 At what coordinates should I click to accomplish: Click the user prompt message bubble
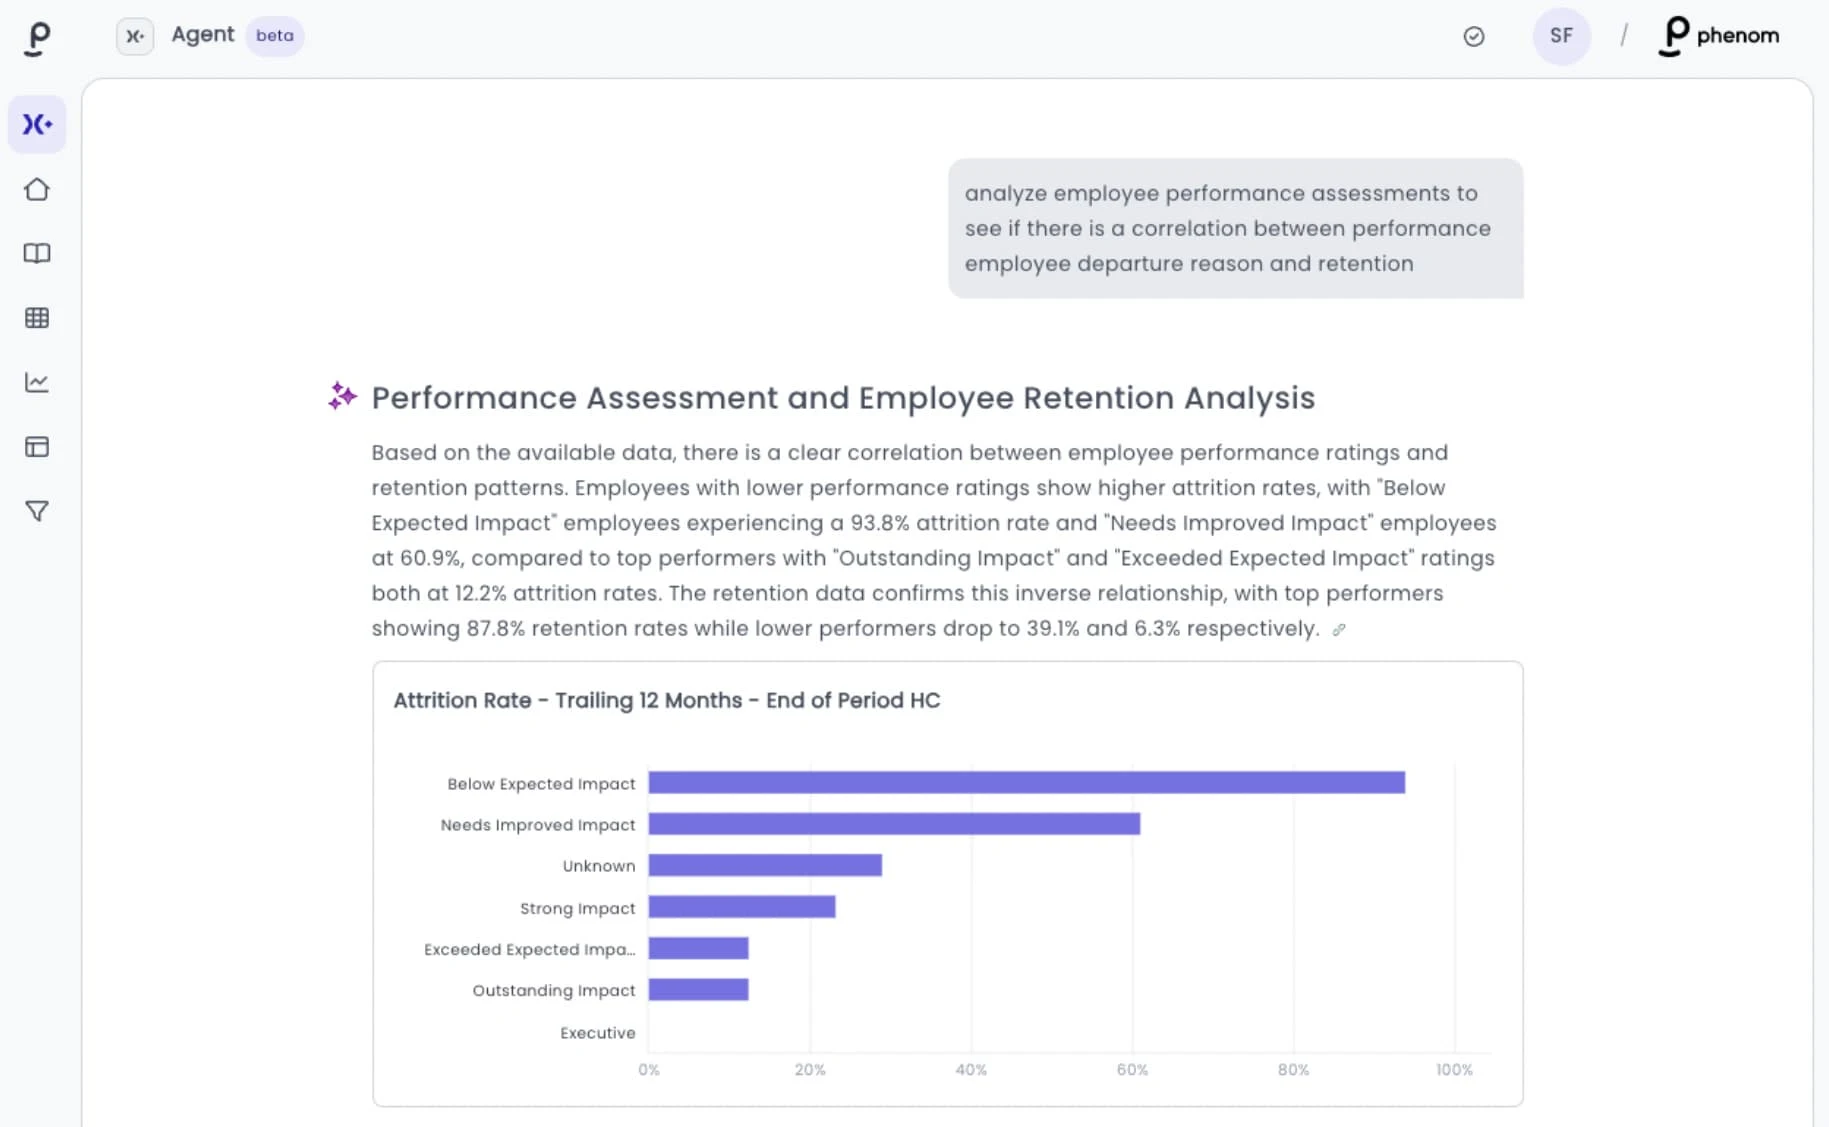click(x=1235, y=228)
